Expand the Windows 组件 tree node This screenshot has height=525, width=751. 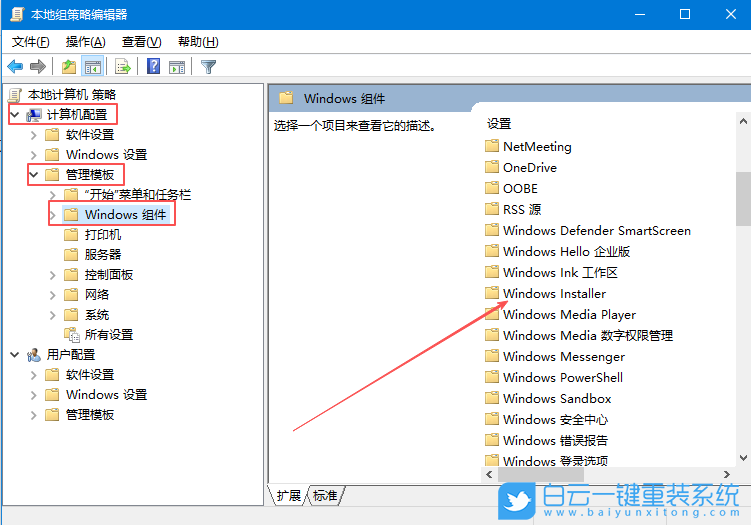coord(53,215)
